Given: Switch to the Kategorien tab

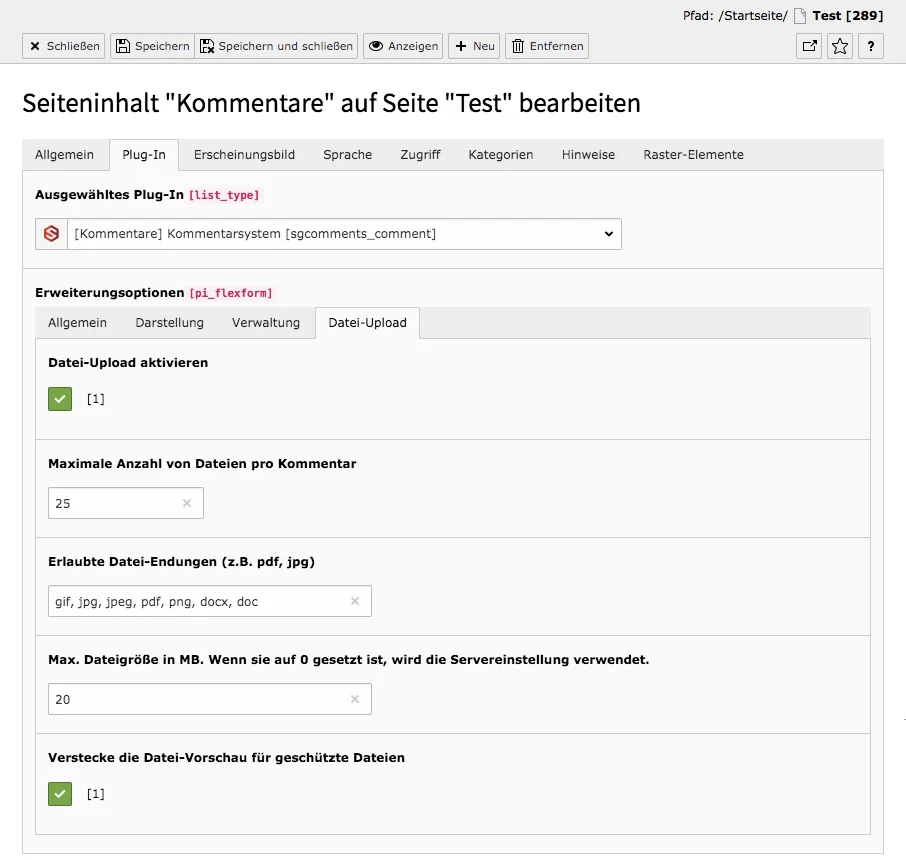Looking at the screenshot, I should pos(499,154).
